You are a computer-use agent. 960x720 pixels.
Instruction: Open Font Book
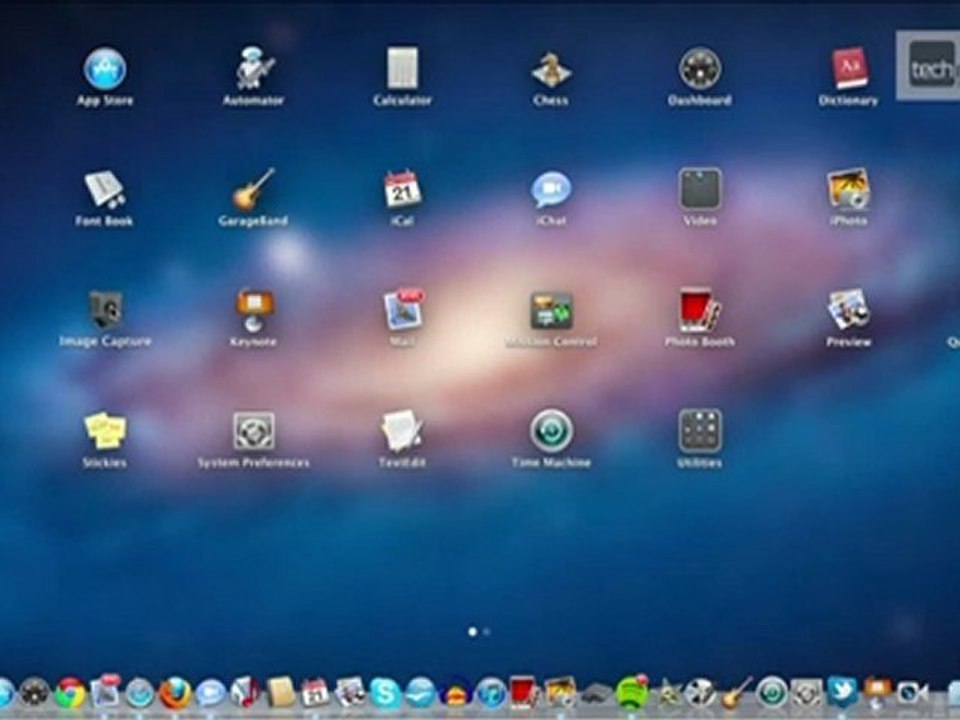coord(105,190)
